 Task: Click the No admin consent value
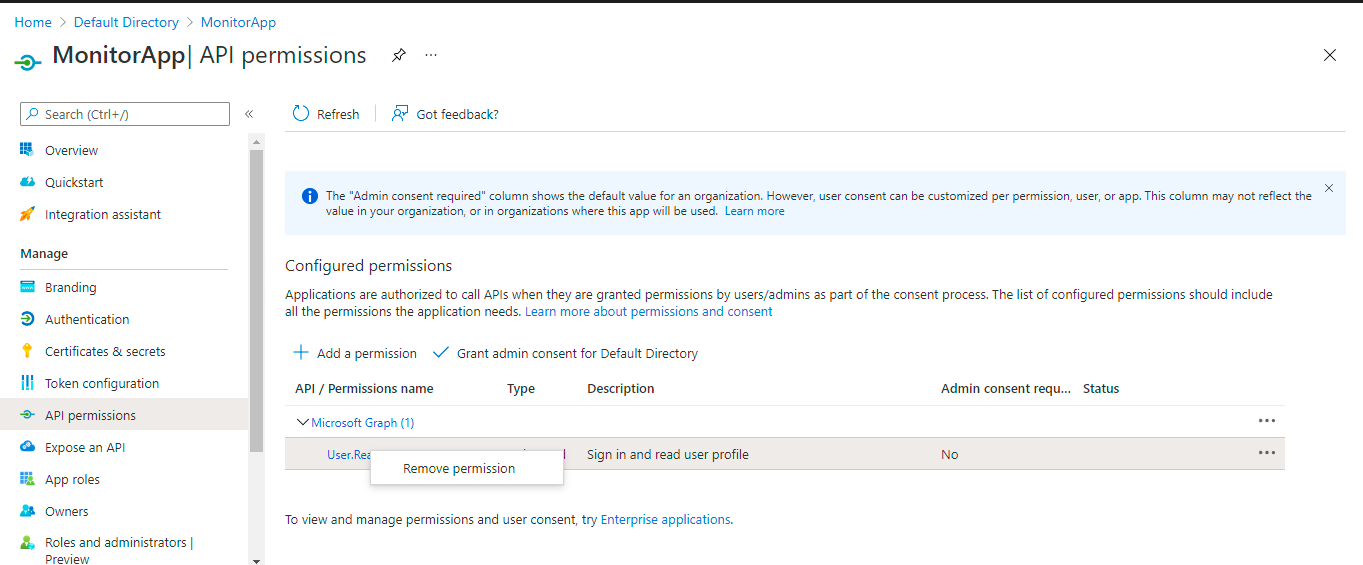point(949,454)
